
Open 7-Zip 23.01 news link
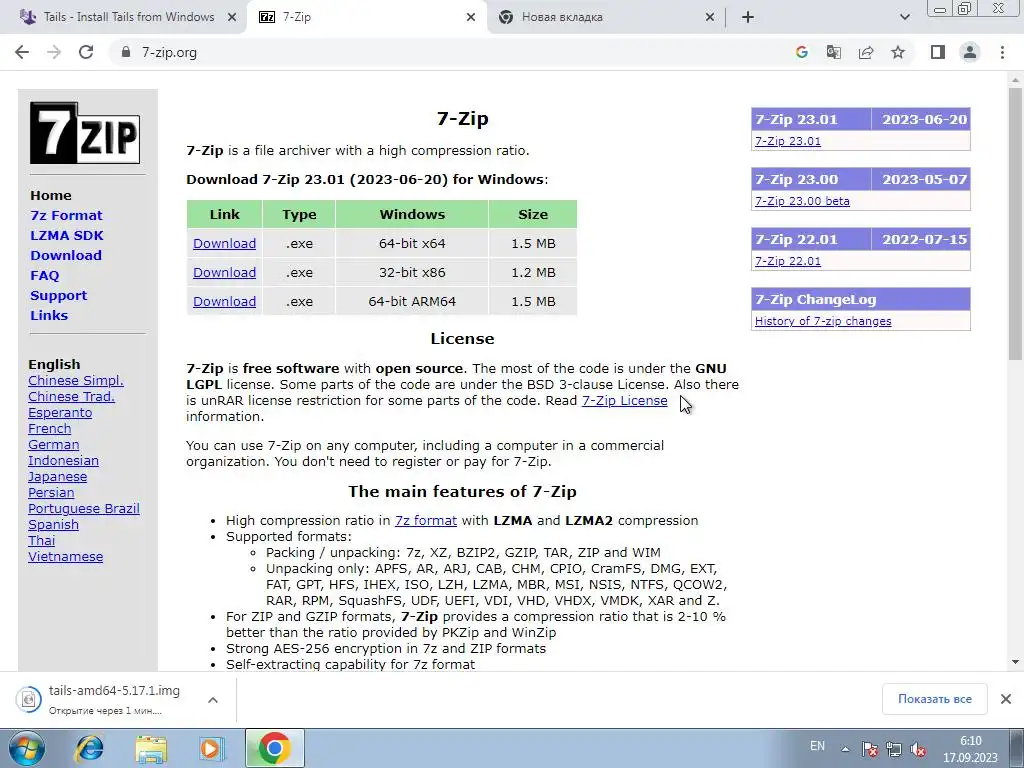coord(788,141)
